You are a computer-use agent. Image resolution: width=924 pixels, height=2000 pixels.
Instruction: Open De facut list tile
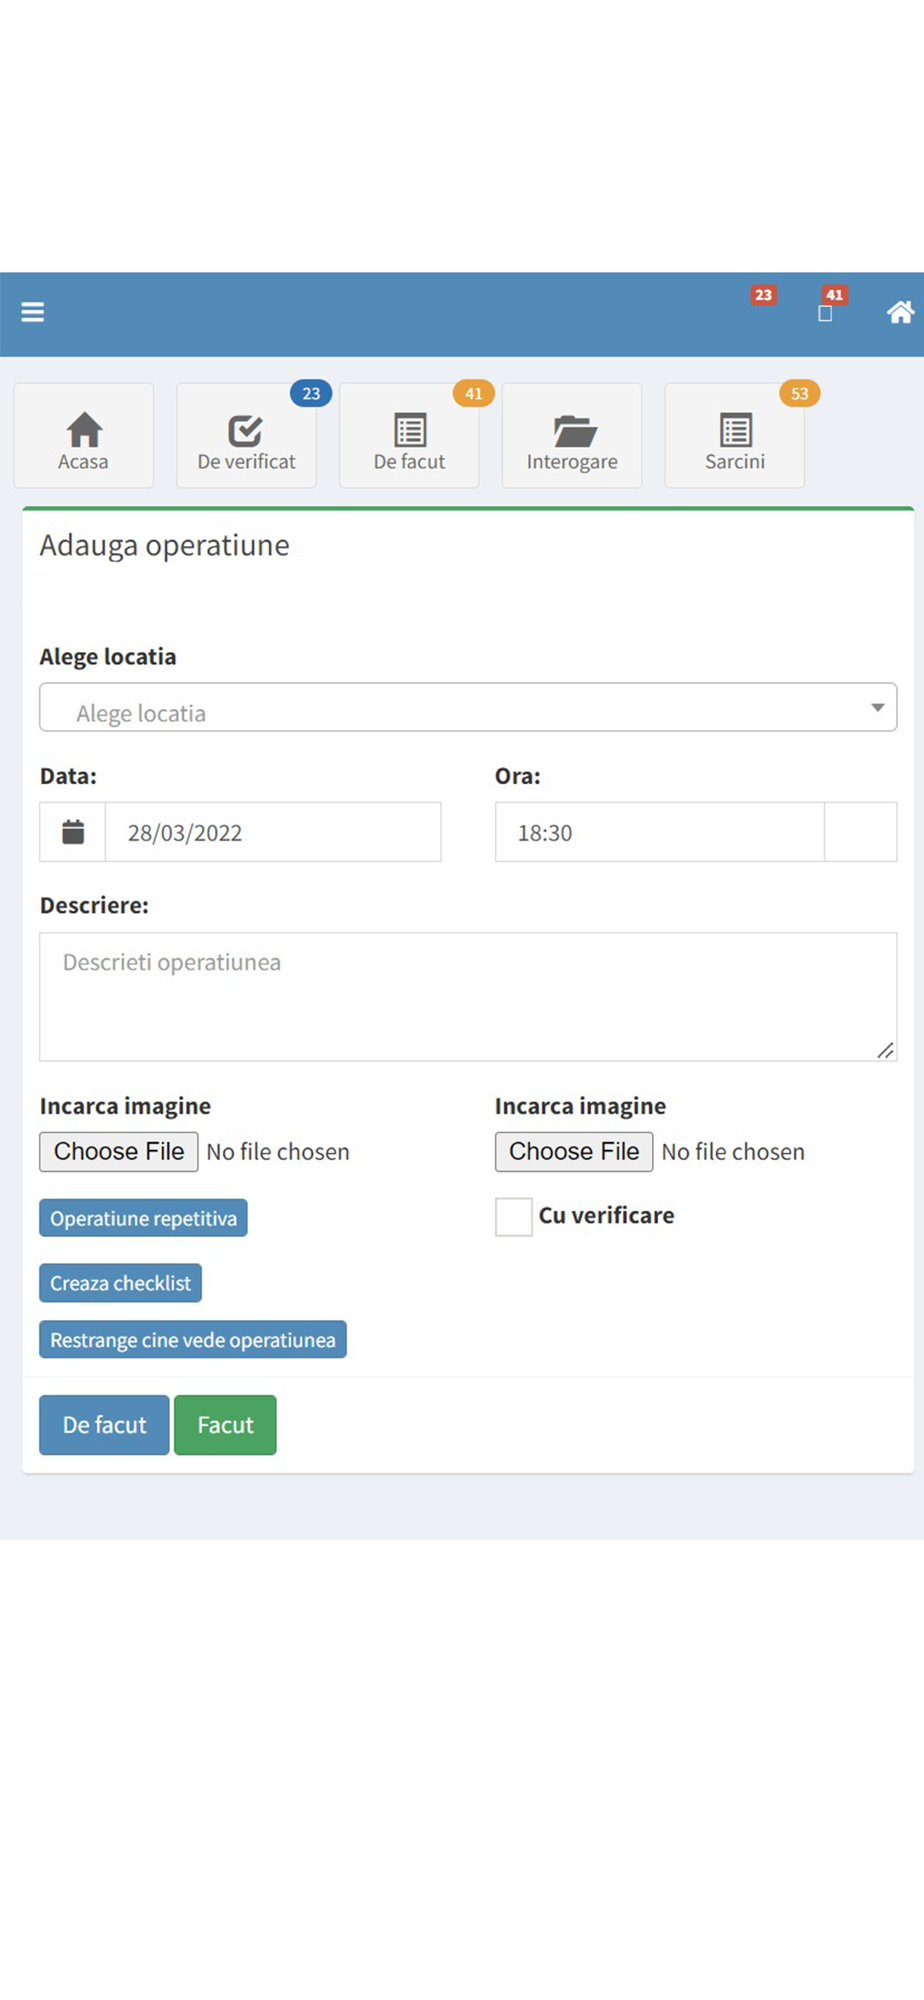coord(409,437)
